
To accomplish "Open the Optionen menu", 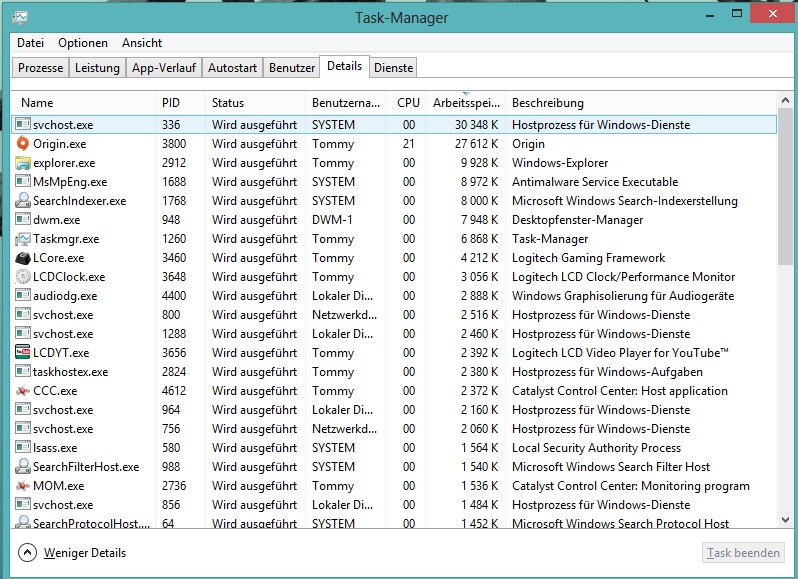I will pos(83,43).
